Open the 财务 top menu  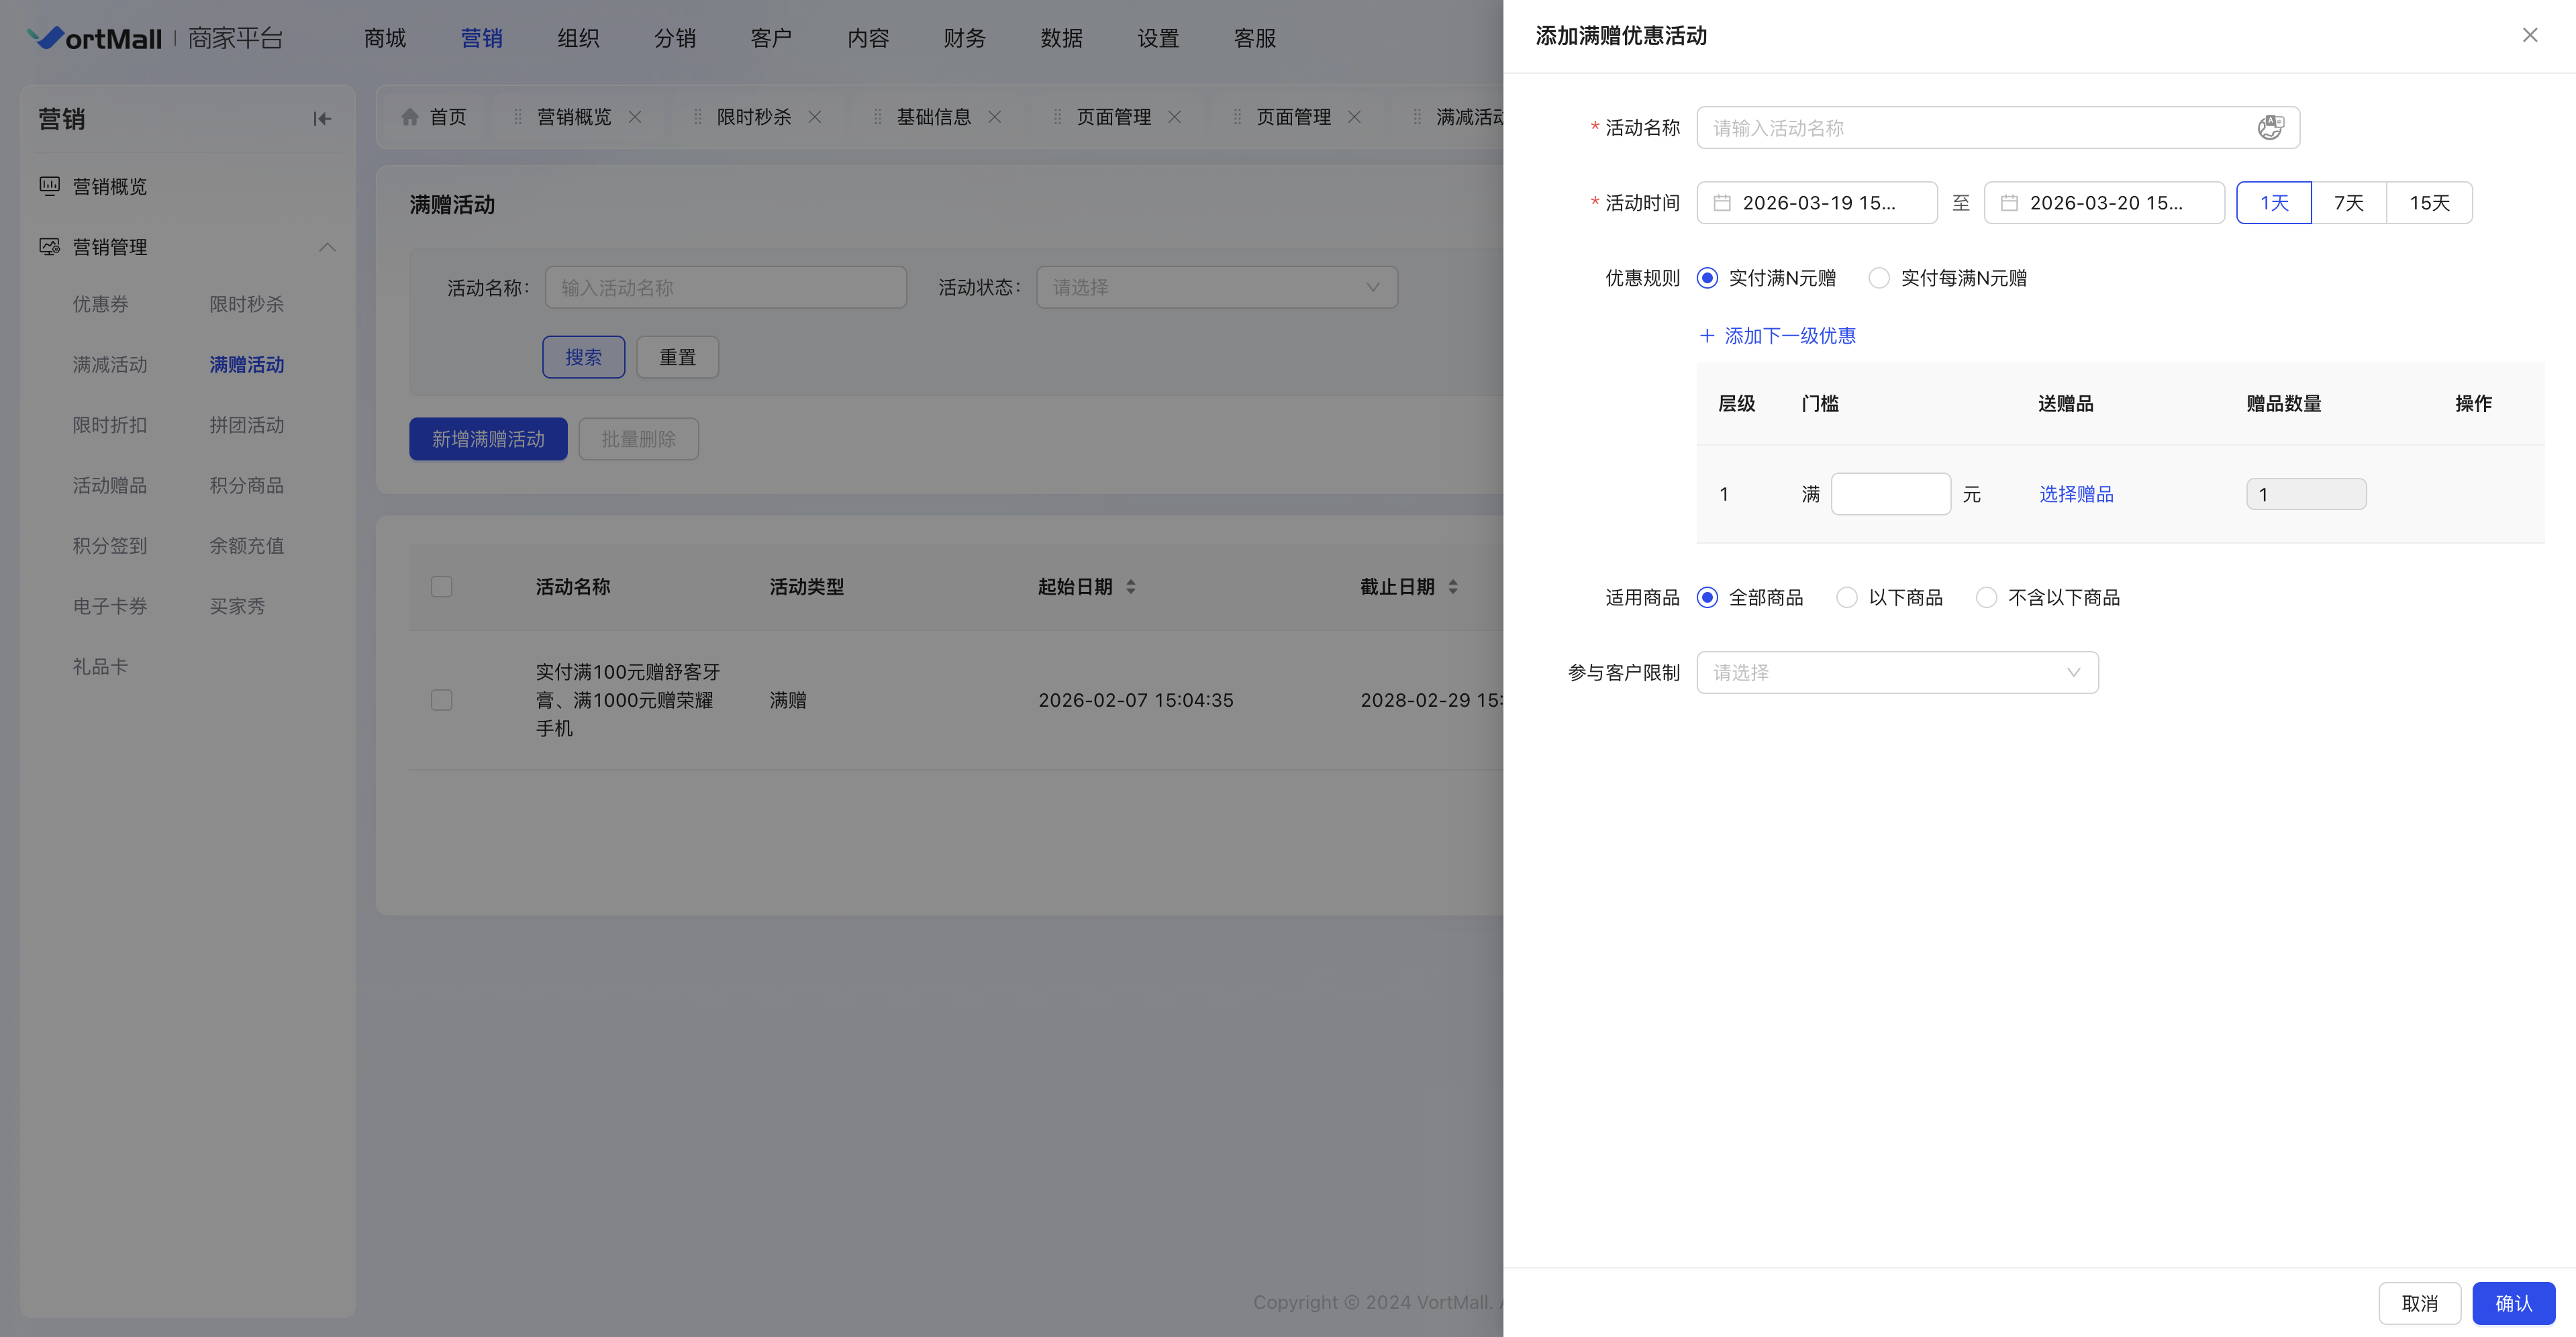click(x=964, y=38)
